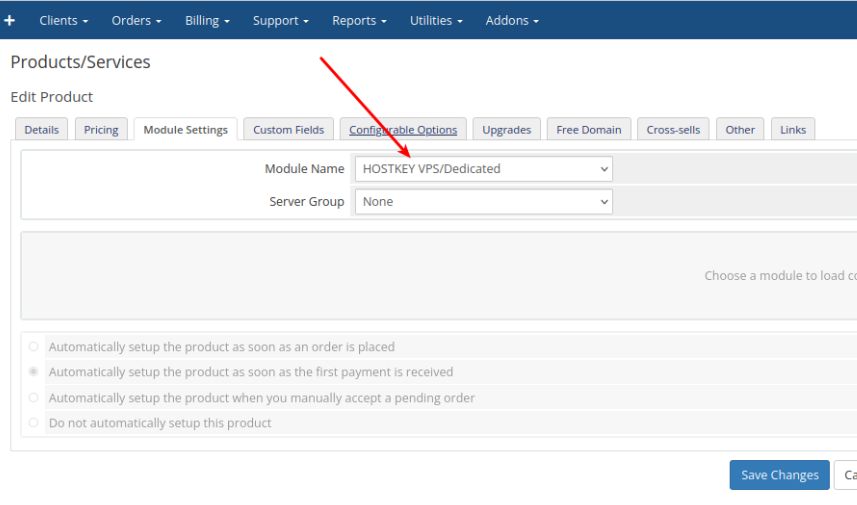Expand the Module Name dropdown
Image resolution: width=857 pixels, height=505 pixels.
tap(483, 169)
